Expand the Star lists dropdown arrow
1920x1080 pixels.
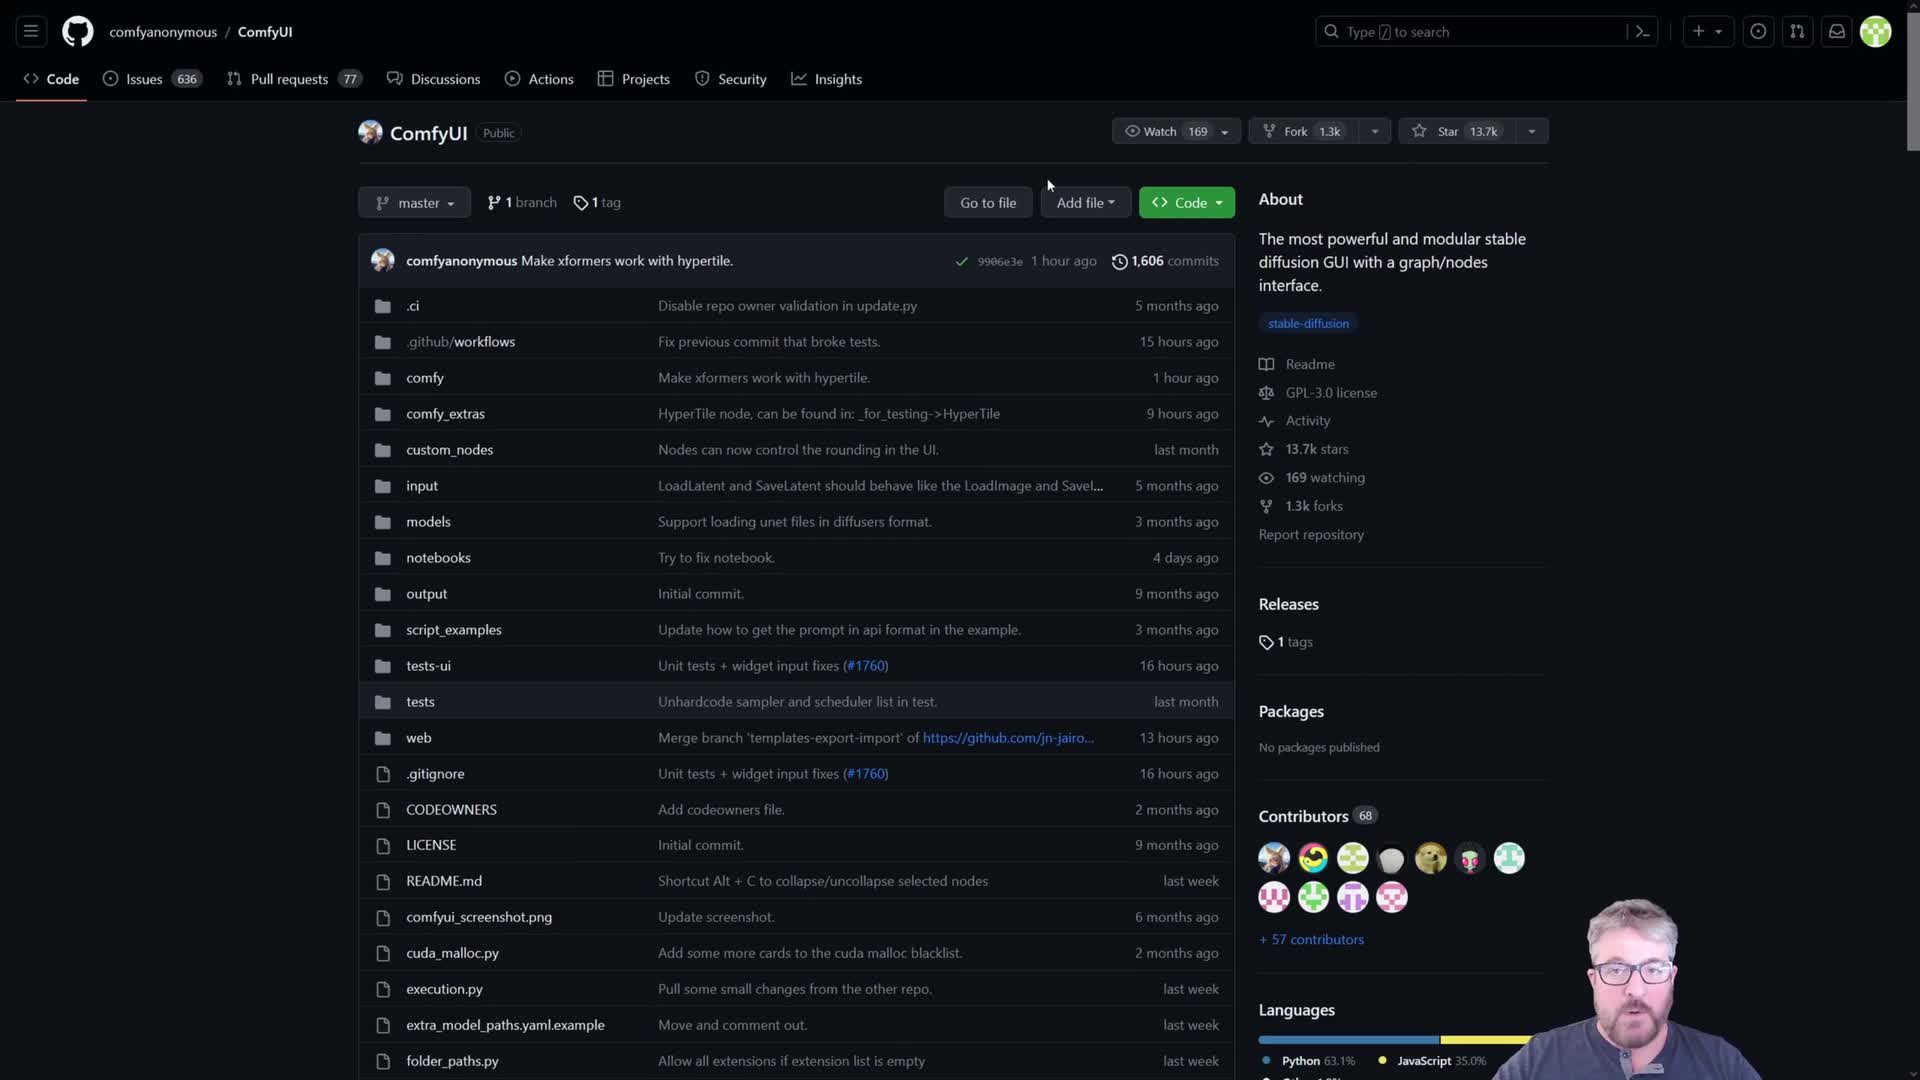[x=1532, y=131]
